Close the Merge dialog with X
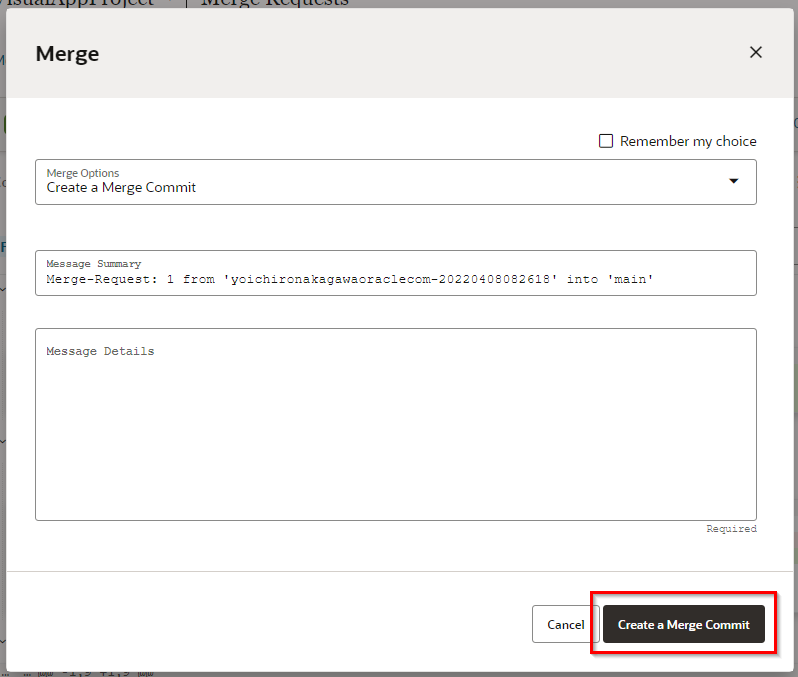 756,52
